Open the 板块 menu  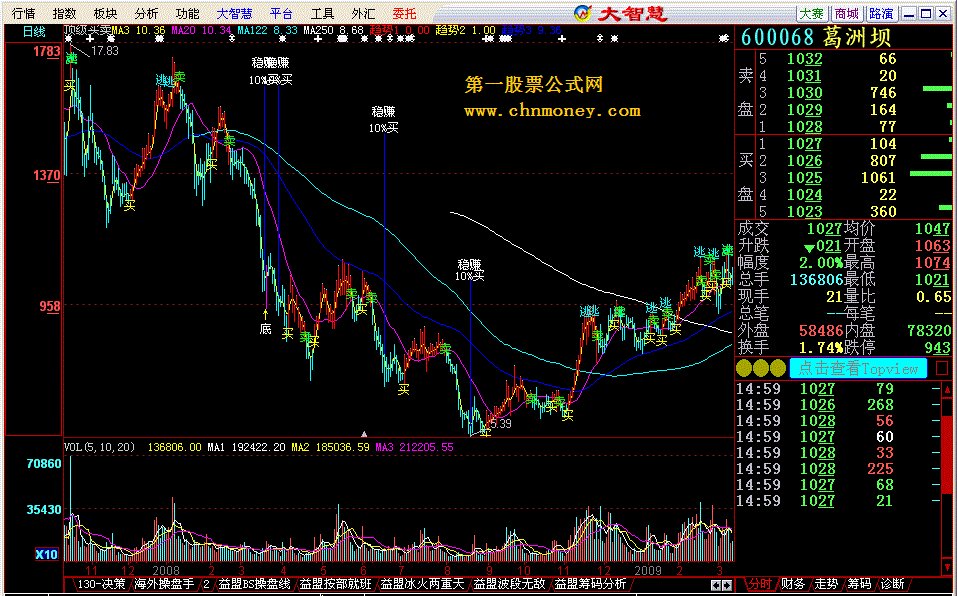106,13
